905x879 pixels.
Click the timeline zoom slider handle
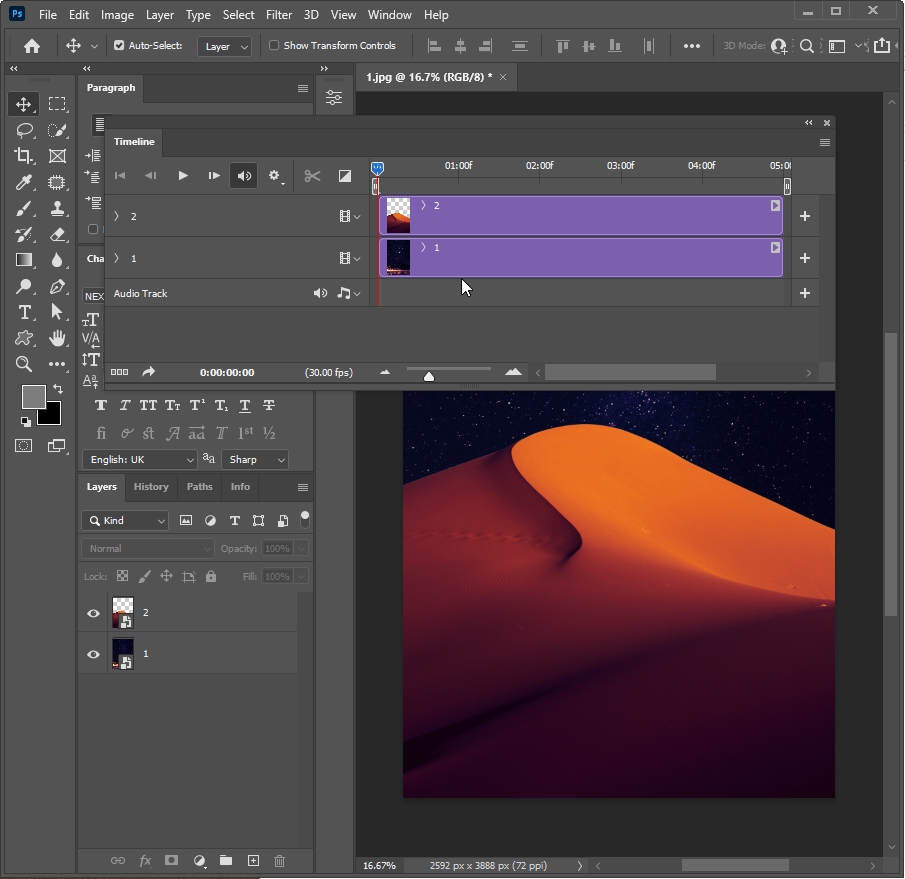point(429,376)
